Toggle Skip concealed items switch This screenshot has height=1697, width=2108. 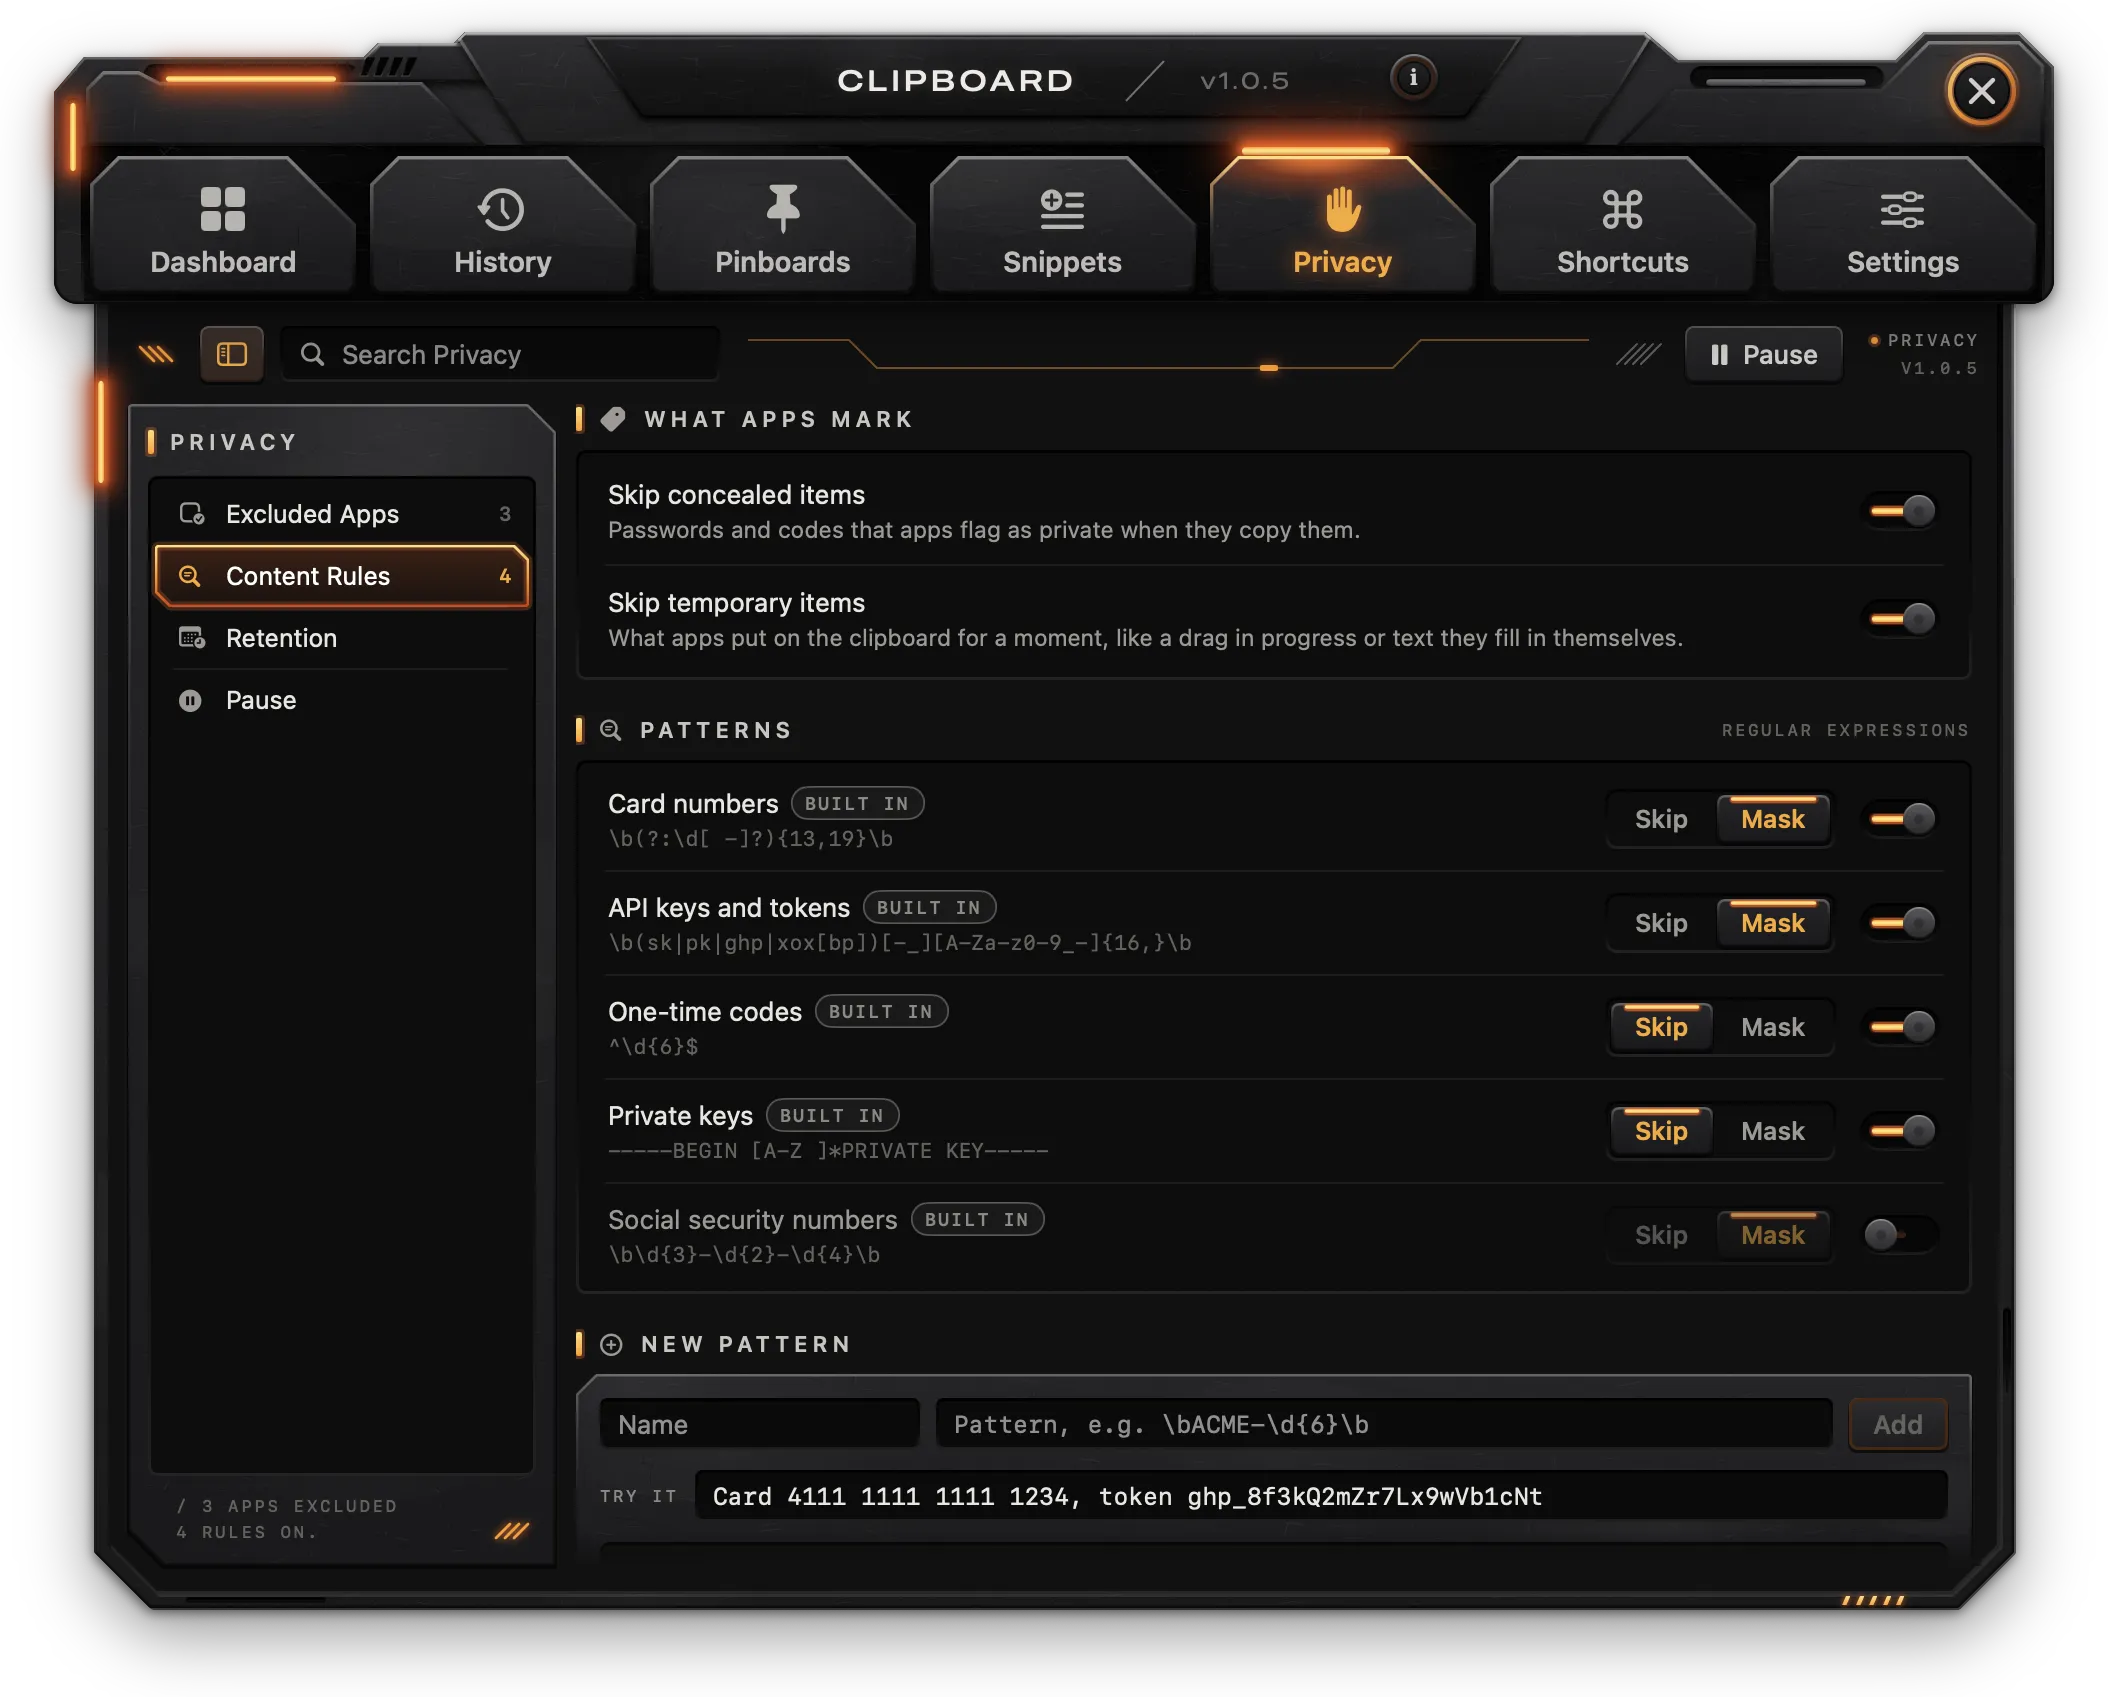click(1902, 512)
